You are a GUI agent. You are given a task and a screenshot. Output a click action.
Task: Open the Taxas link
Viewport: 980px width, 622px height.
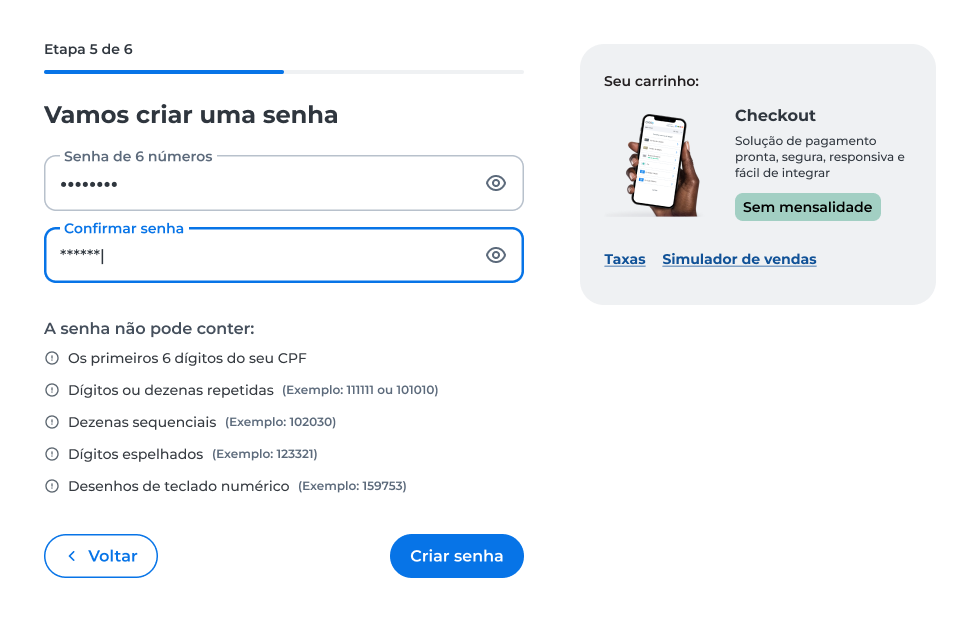[624, 259]
